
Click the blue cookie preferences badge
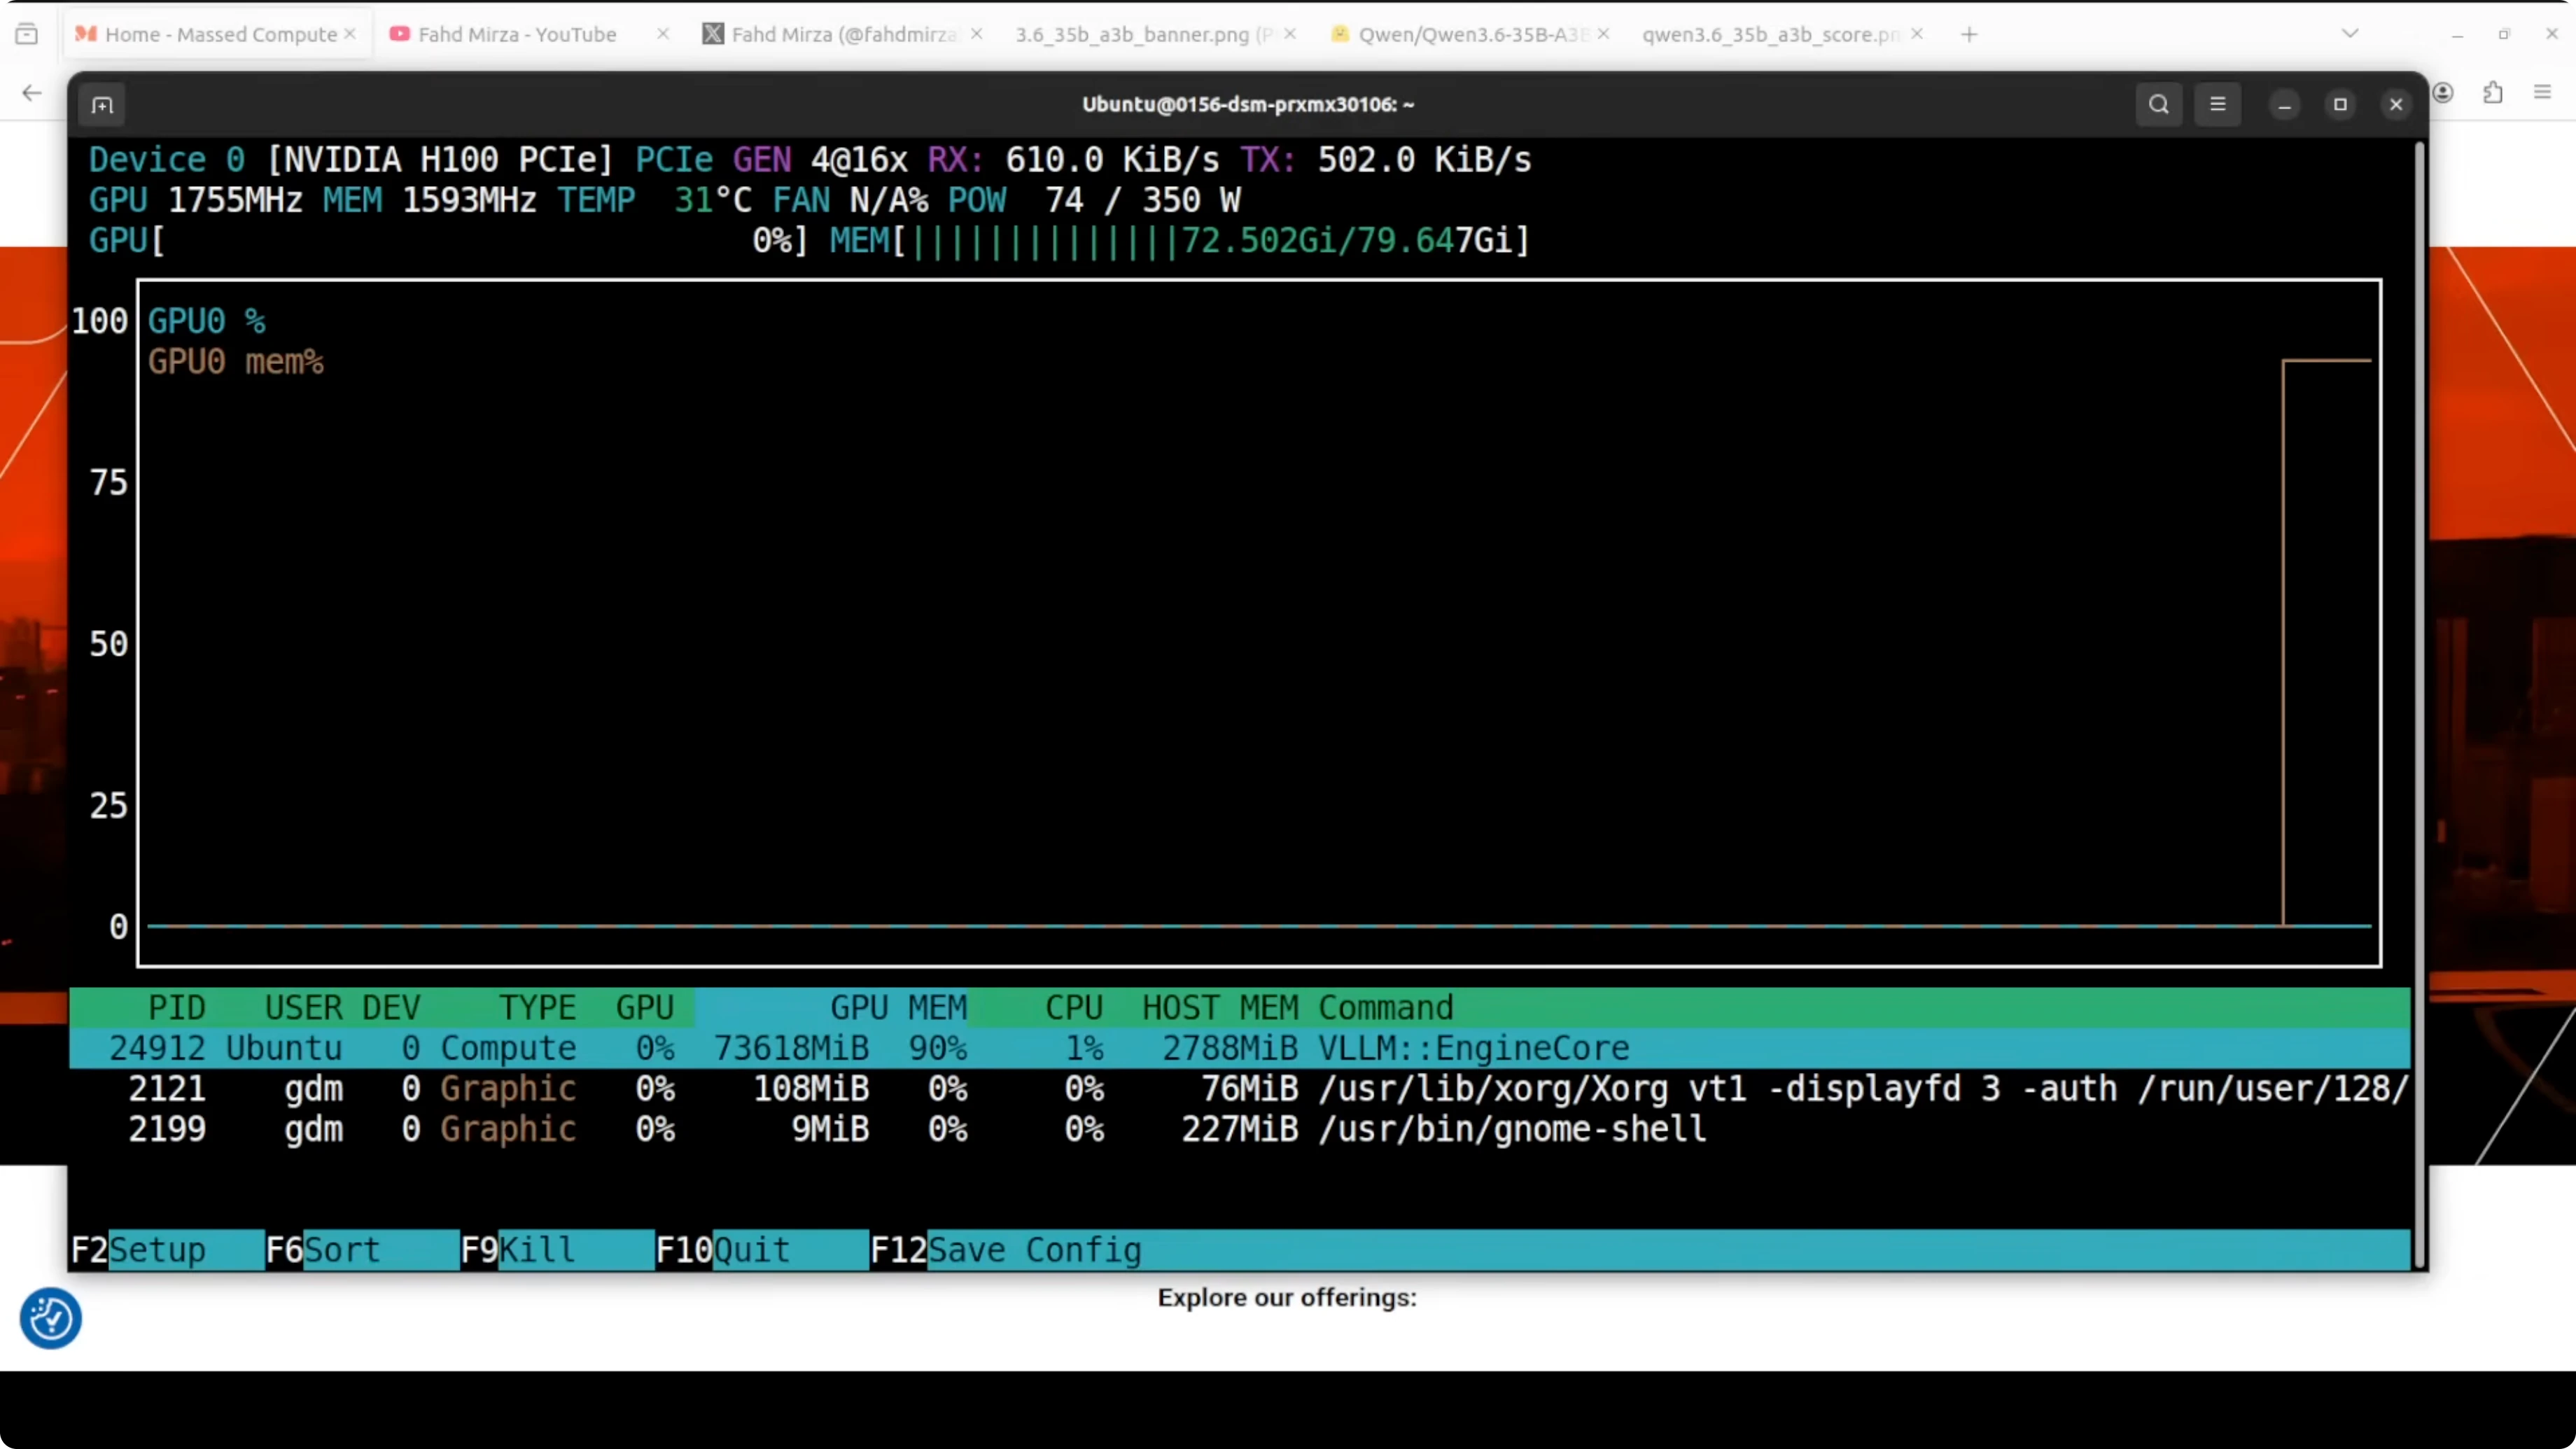pos(50,1318)
